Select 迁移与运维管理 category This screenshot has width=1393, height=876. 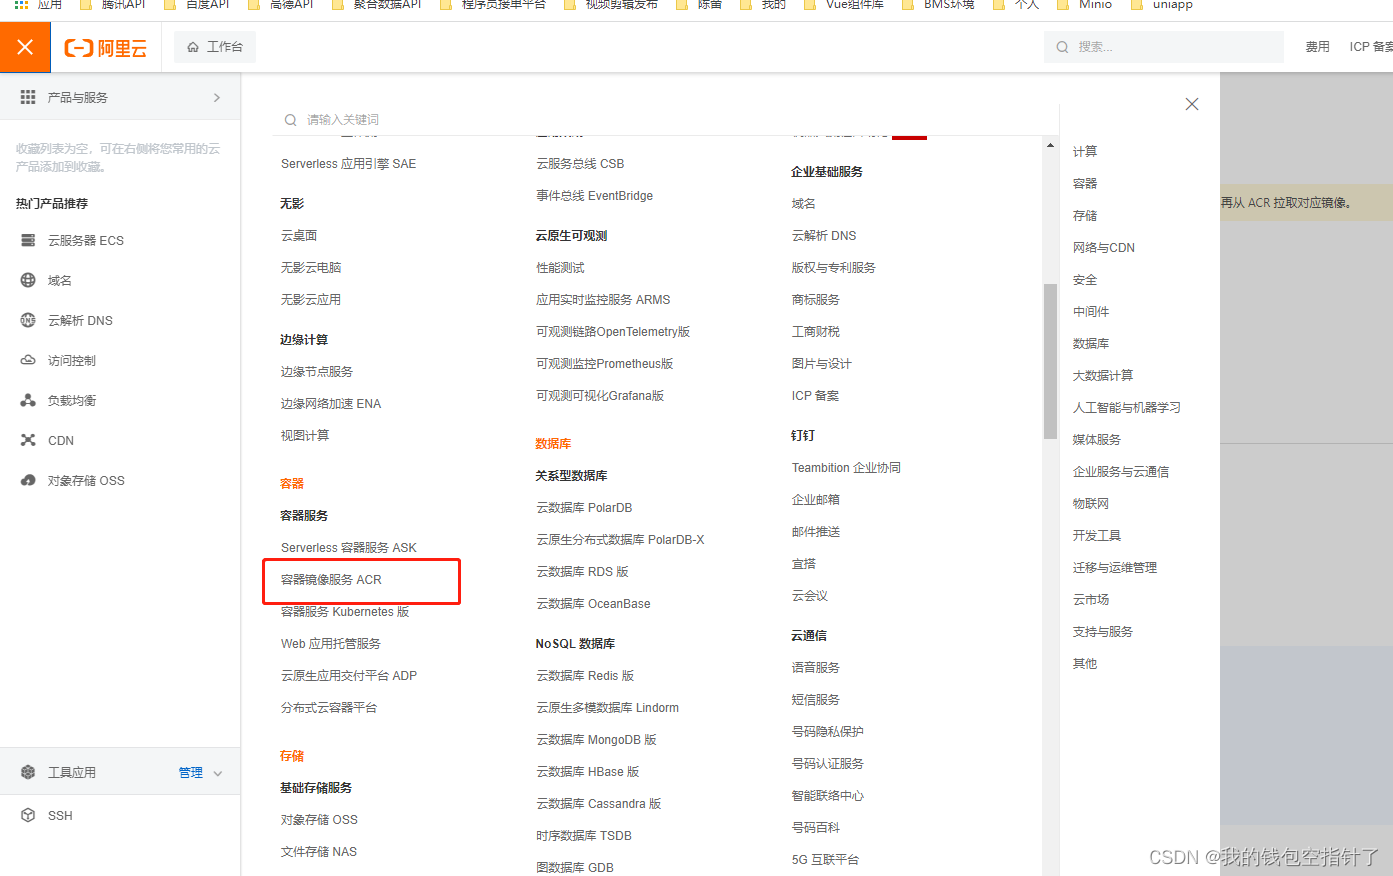tap(1115, 568)
